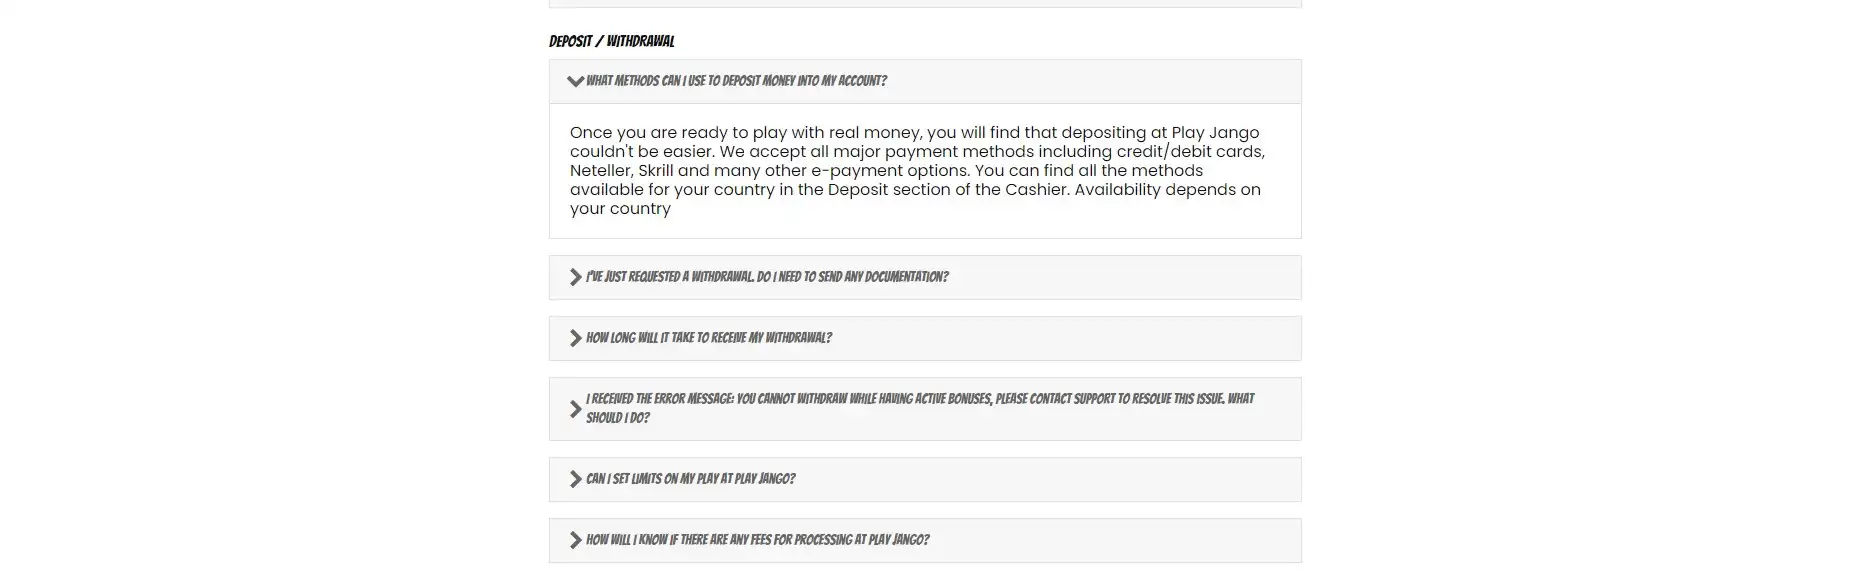1856x584 pixels.
Task: Expand arrow for active bonuses error question
Action: [575, 409]
